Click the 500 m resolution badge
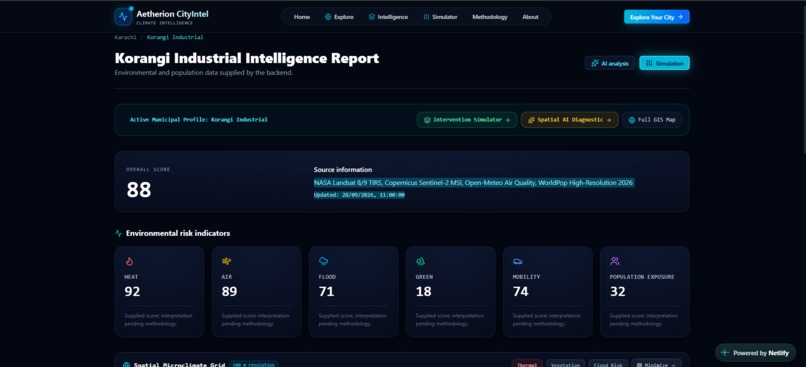The width and height of the screenshot is (806, 367). click(254, 365)
